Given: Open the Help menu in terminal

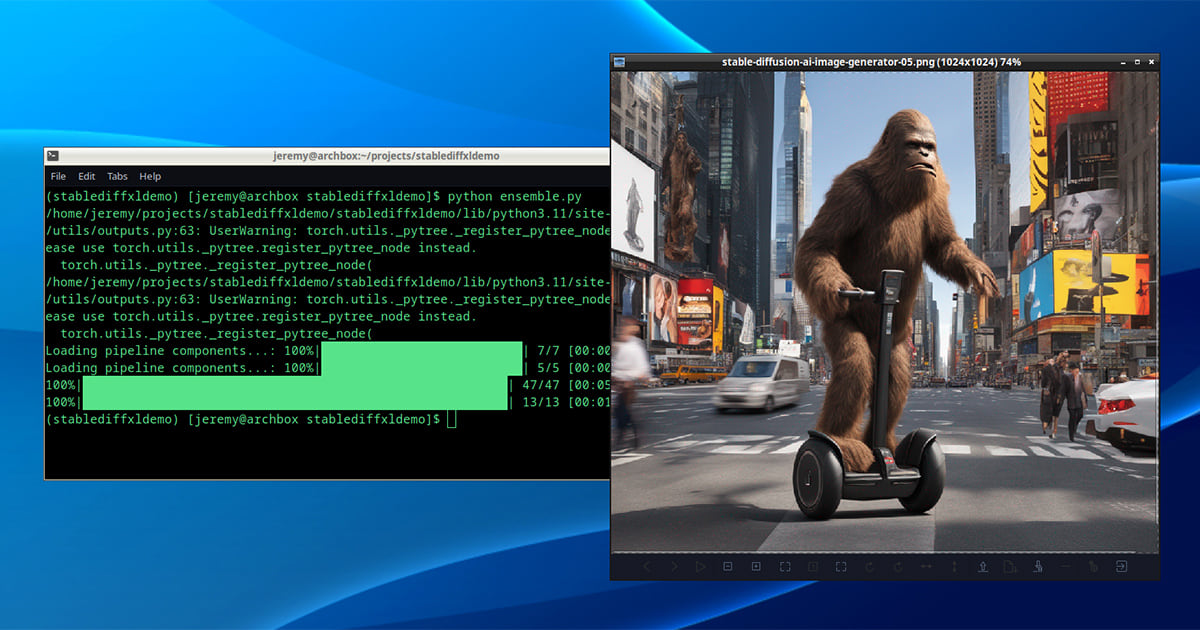Looking at the screenshot, I should (x=150, y=176).
